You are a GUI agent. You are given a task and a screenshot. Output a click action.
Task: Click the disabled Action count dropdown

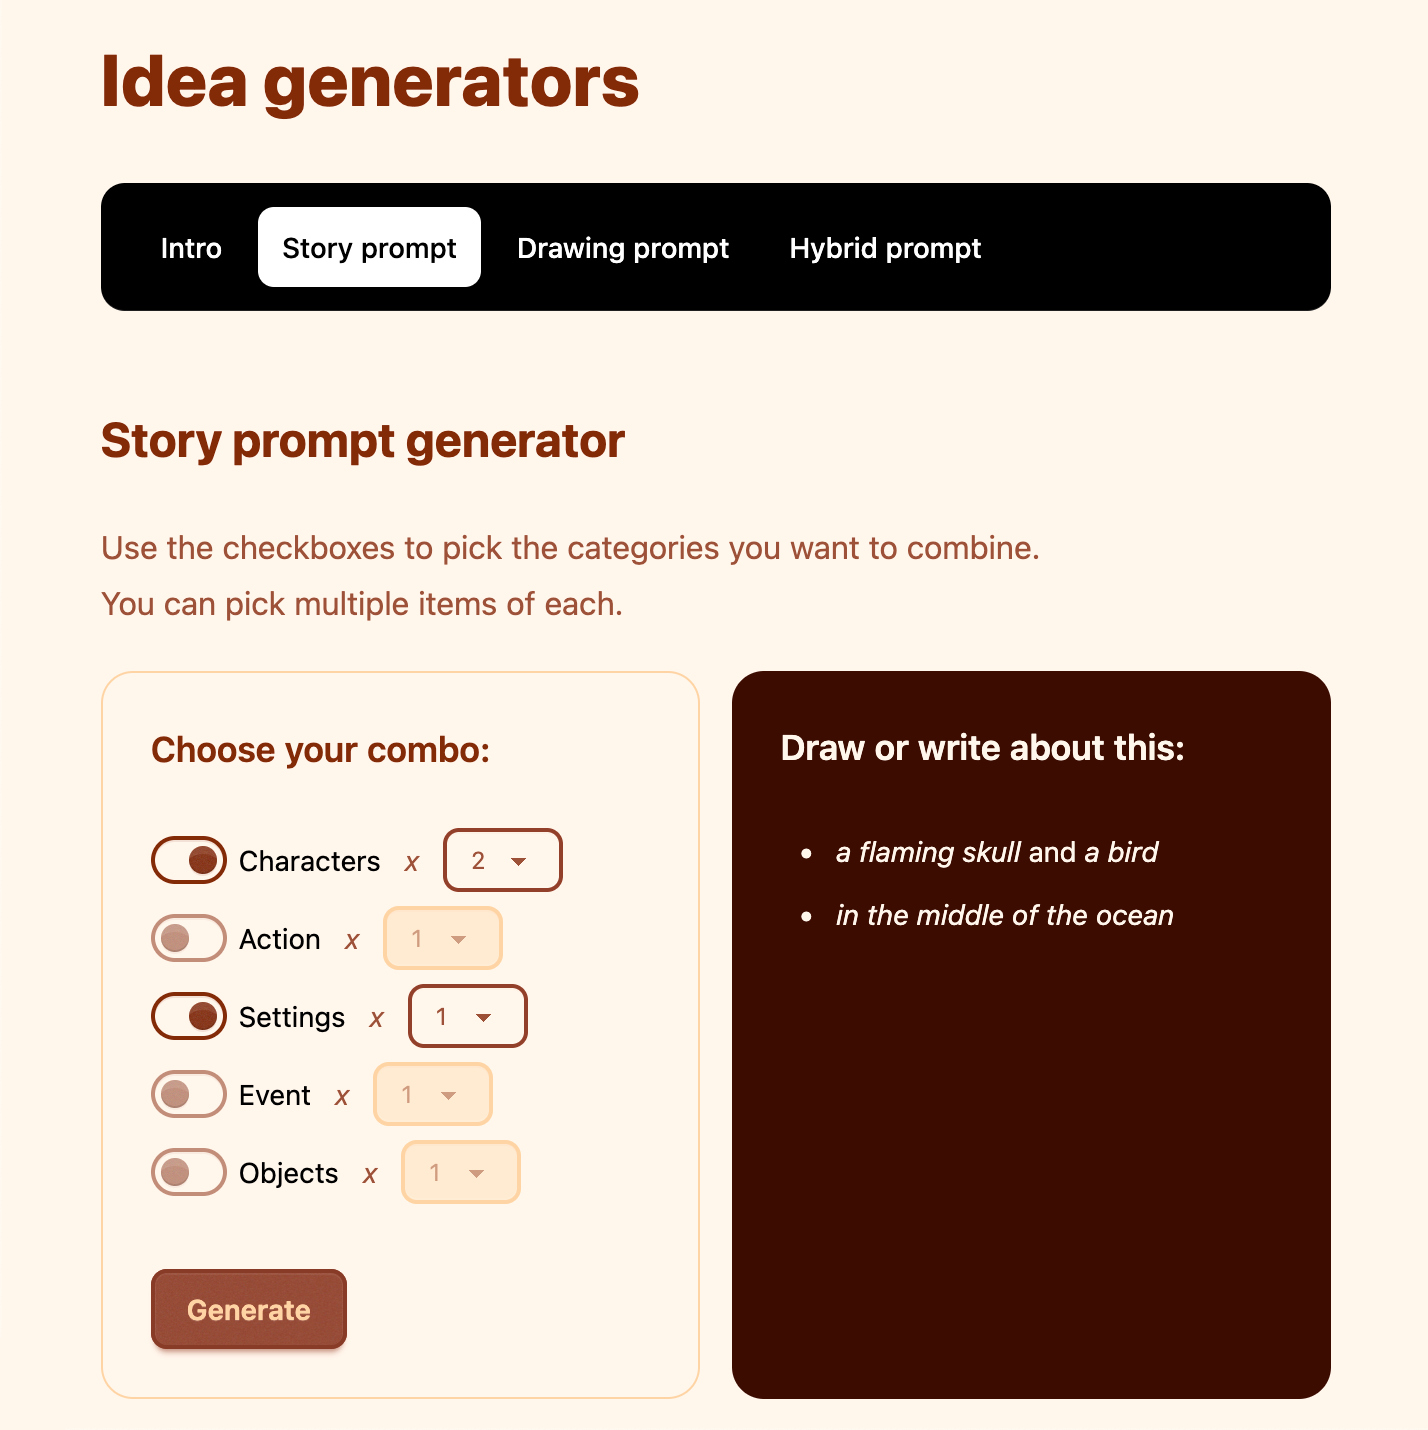coord(442,938)
